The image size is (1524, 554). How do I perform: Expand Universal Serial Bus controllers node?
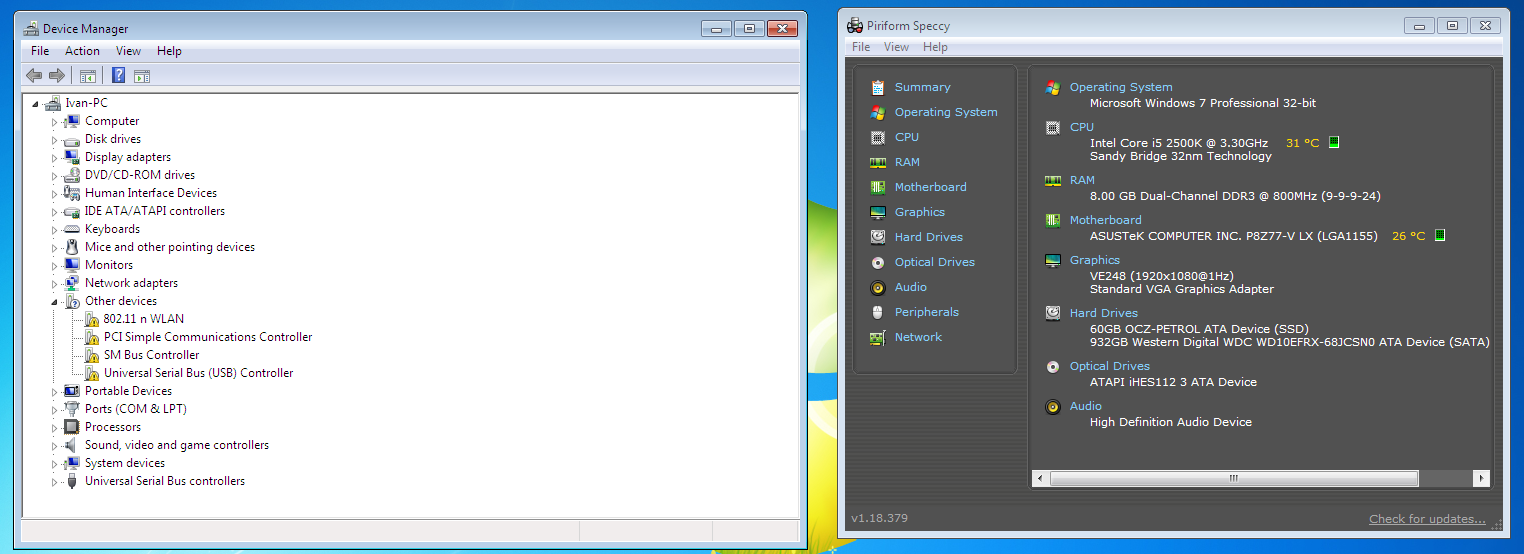tap(55, 481)
